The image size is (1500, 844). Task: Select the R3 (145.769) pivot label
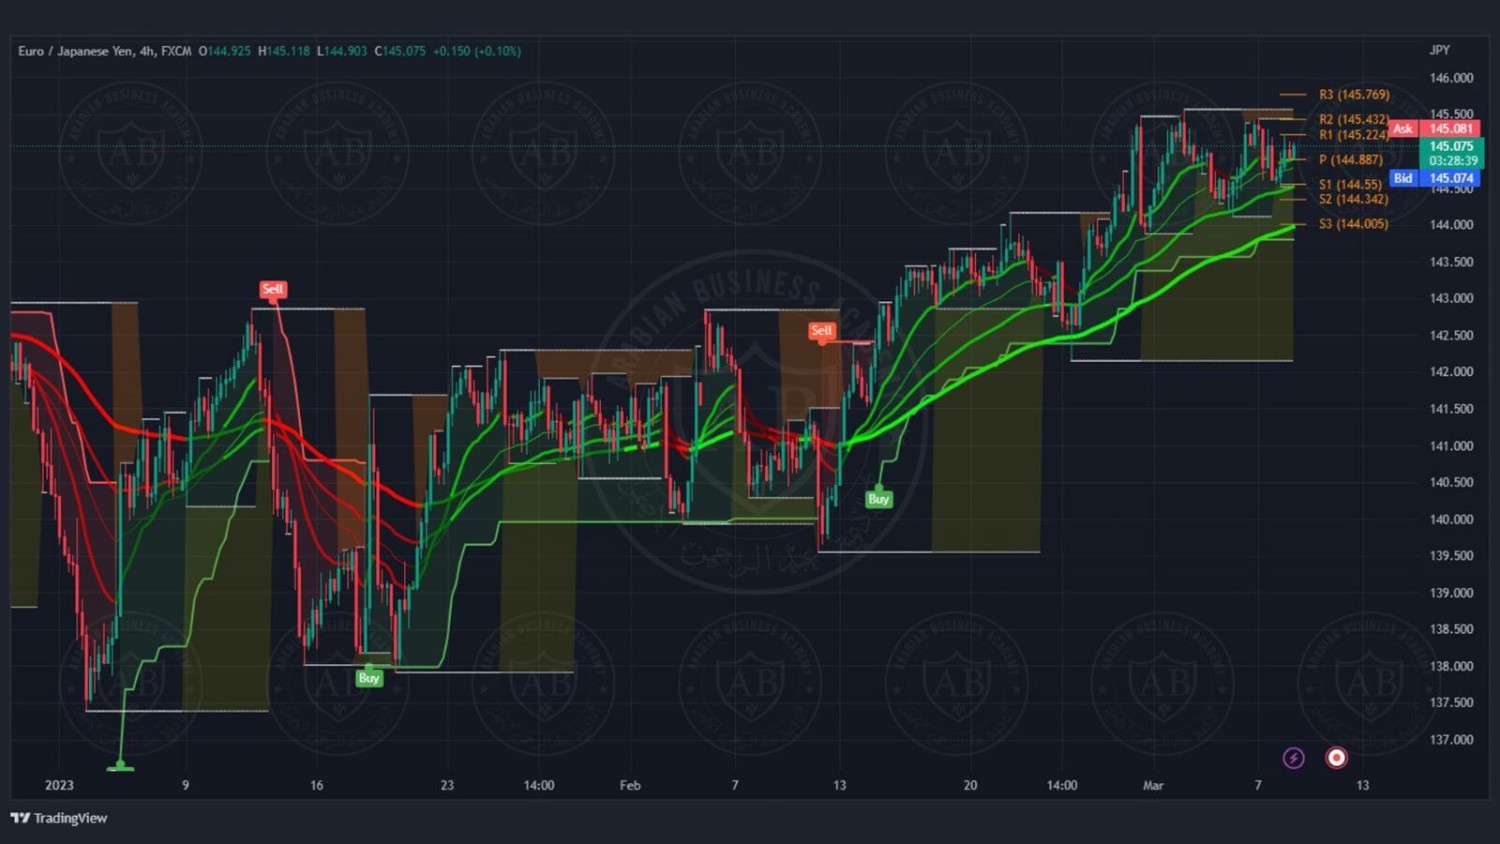(1354, 95)
